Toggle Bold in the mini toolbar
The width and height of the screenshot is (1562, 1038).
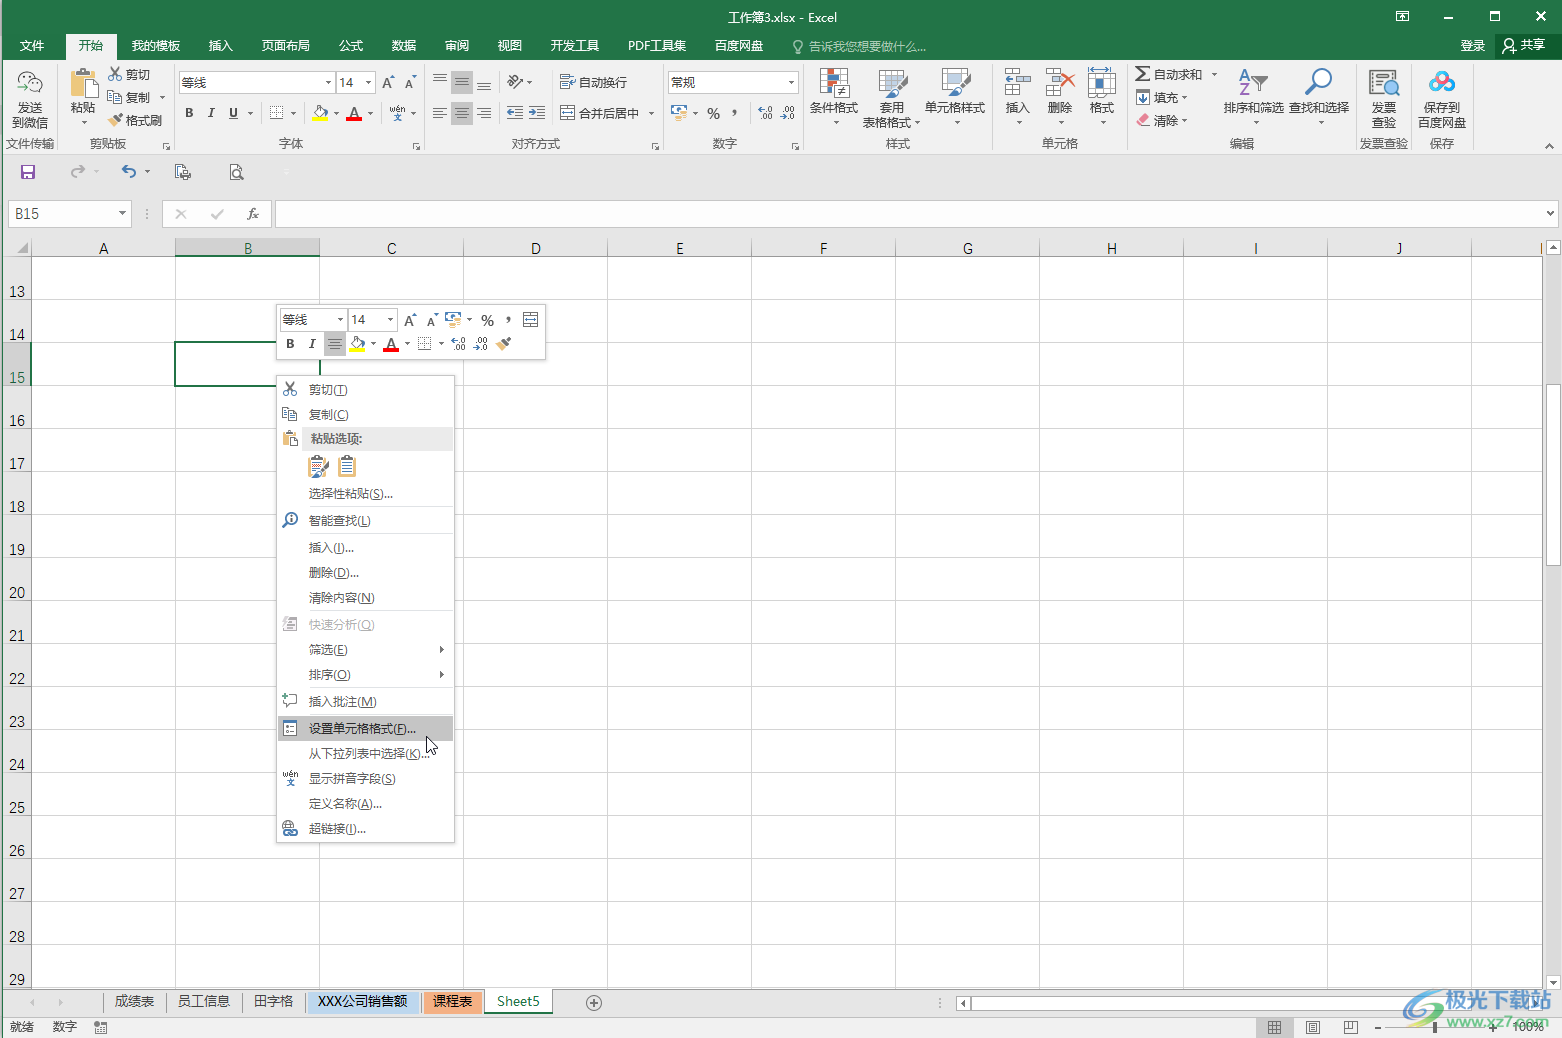point(290,344)
